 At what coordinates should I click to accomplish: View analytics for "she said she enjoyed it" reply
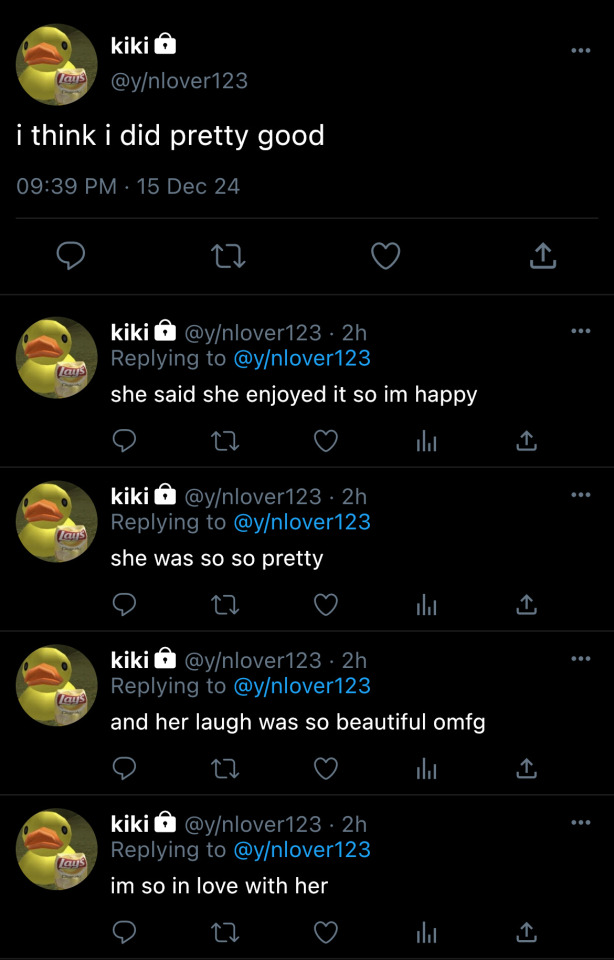tap(427, 440)
